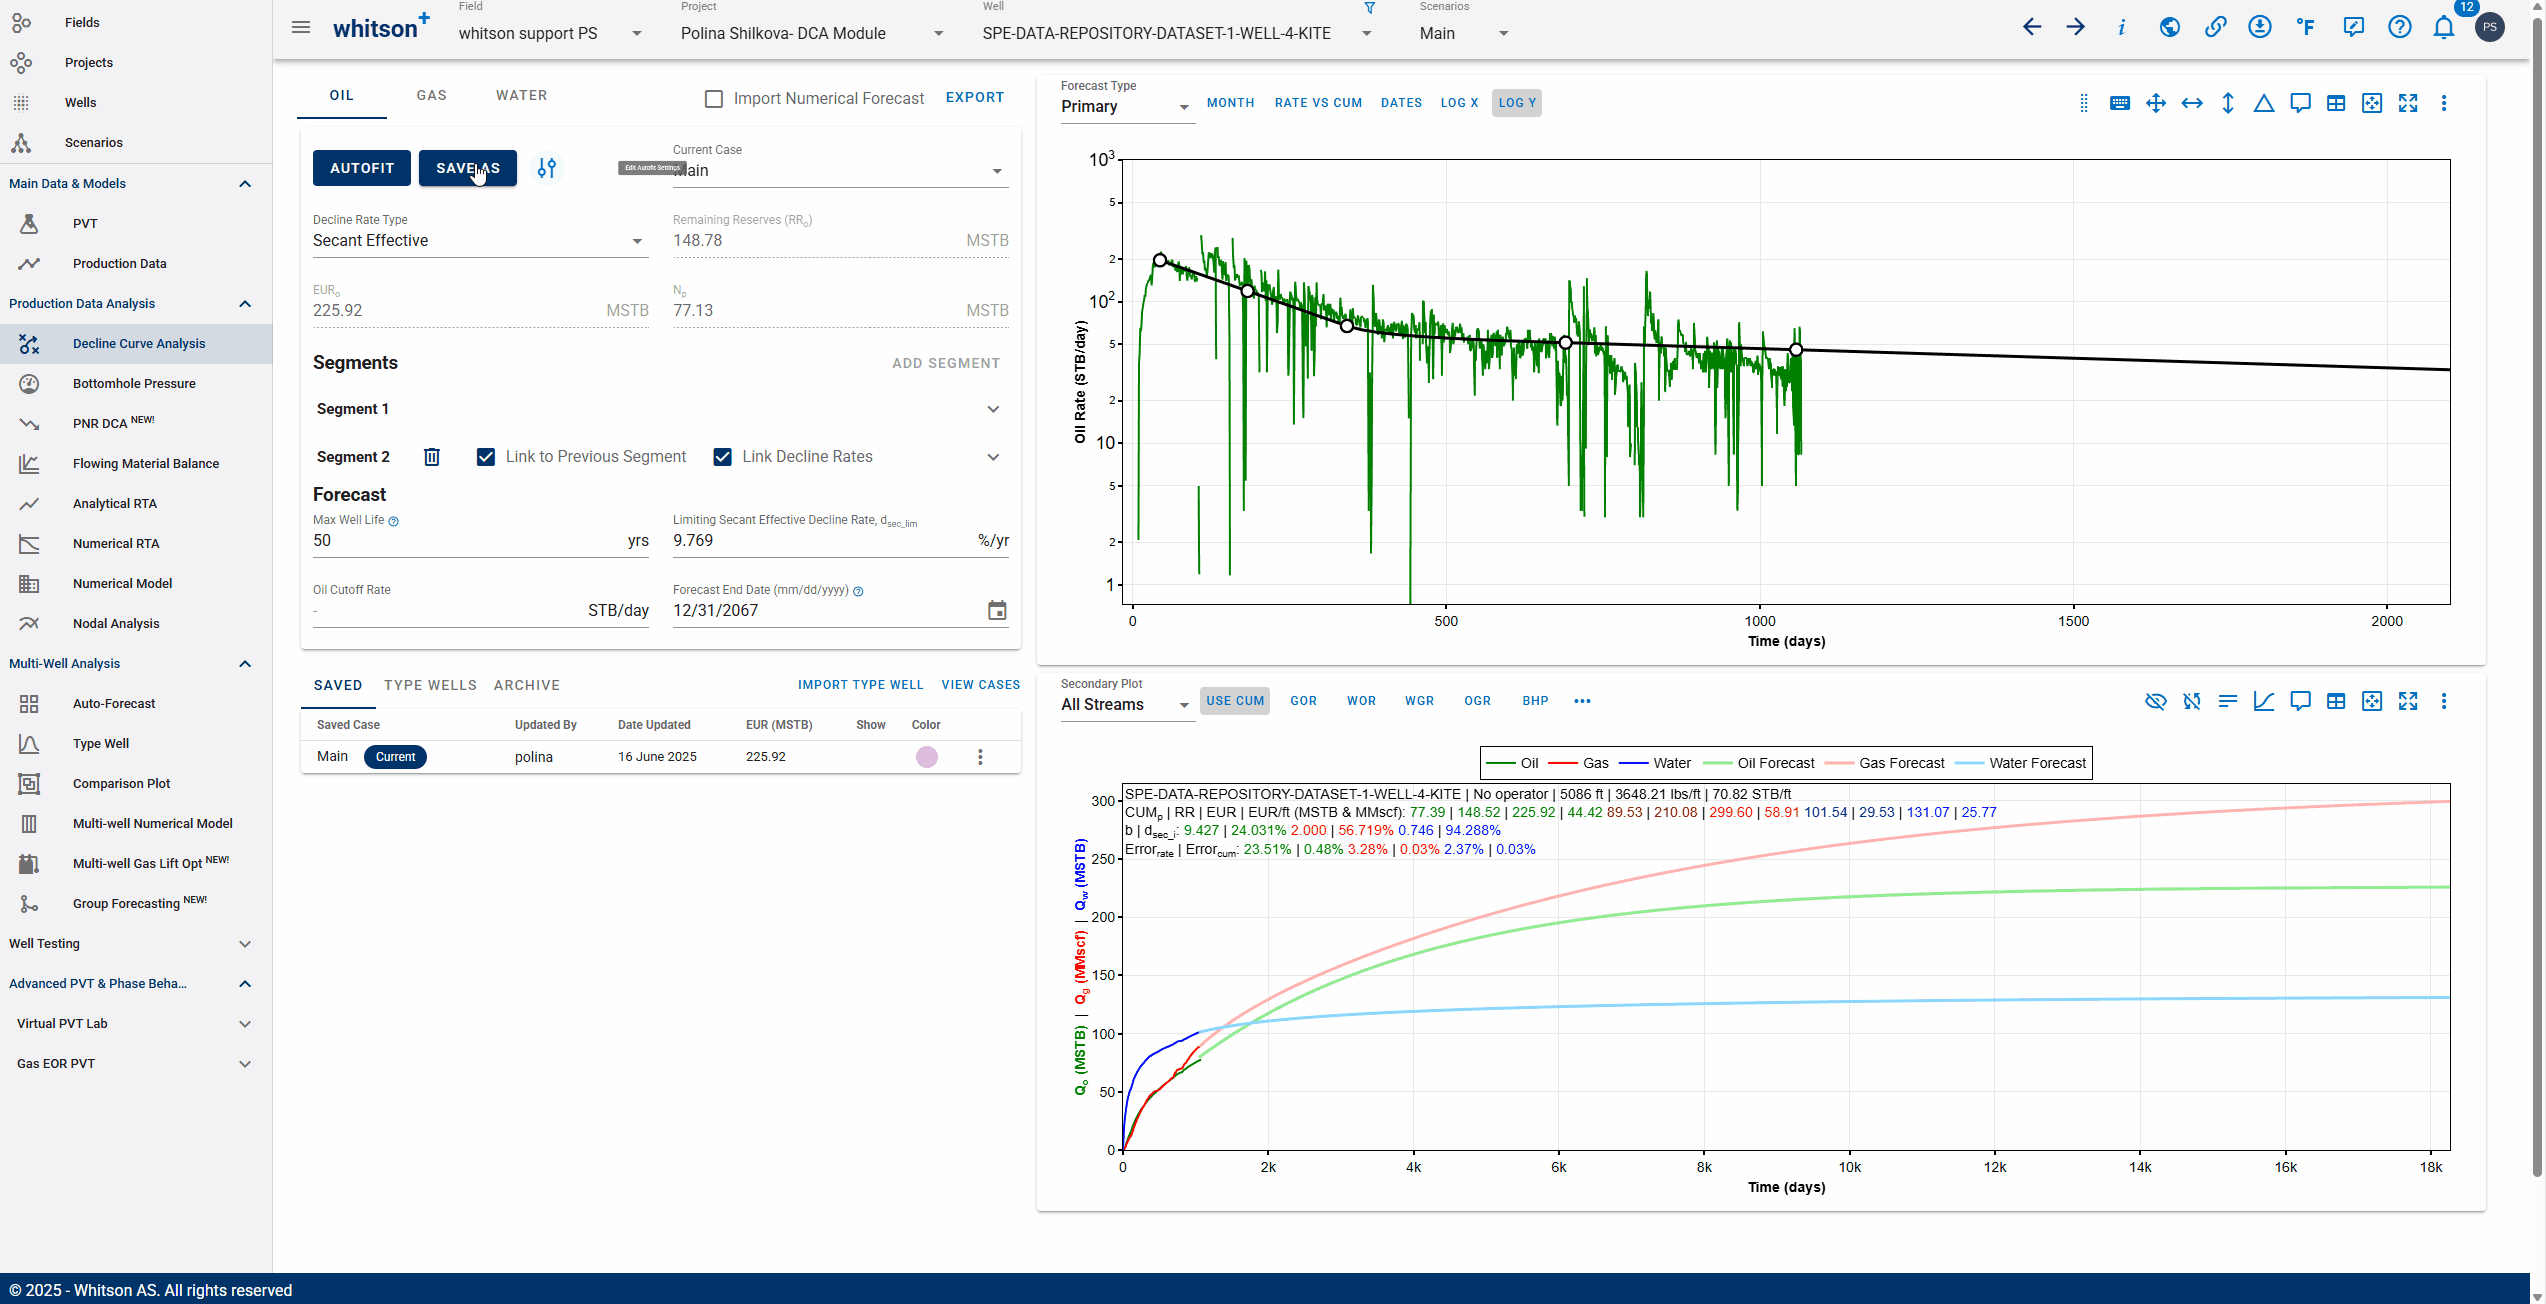2546x1304 pixels.
Task: Switch to the GAS tab
Action: click(432, 96)
